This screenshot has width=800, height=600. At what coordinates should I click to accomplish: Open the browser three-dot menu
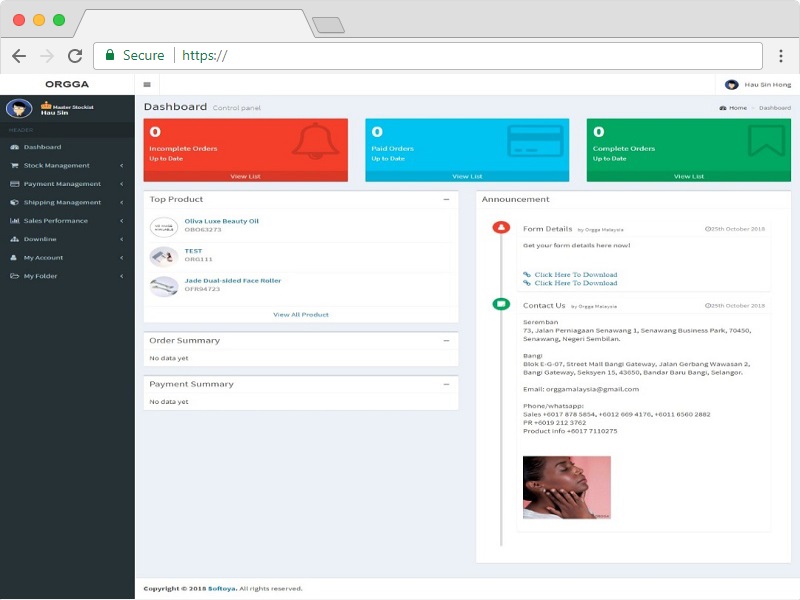780,56
